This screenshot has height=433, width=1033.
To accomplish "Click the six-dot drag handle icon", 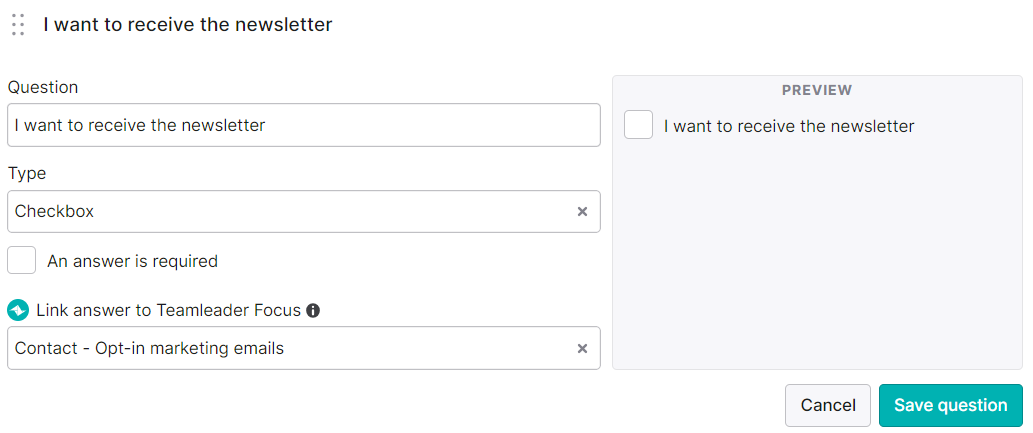I will [x=18, y=25].
